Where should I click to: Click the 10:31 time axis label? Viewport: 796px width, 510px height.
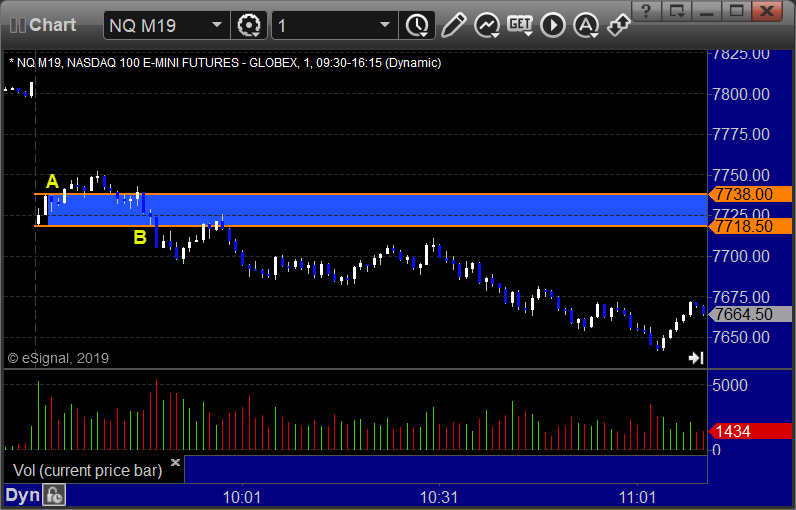[439, 497]
